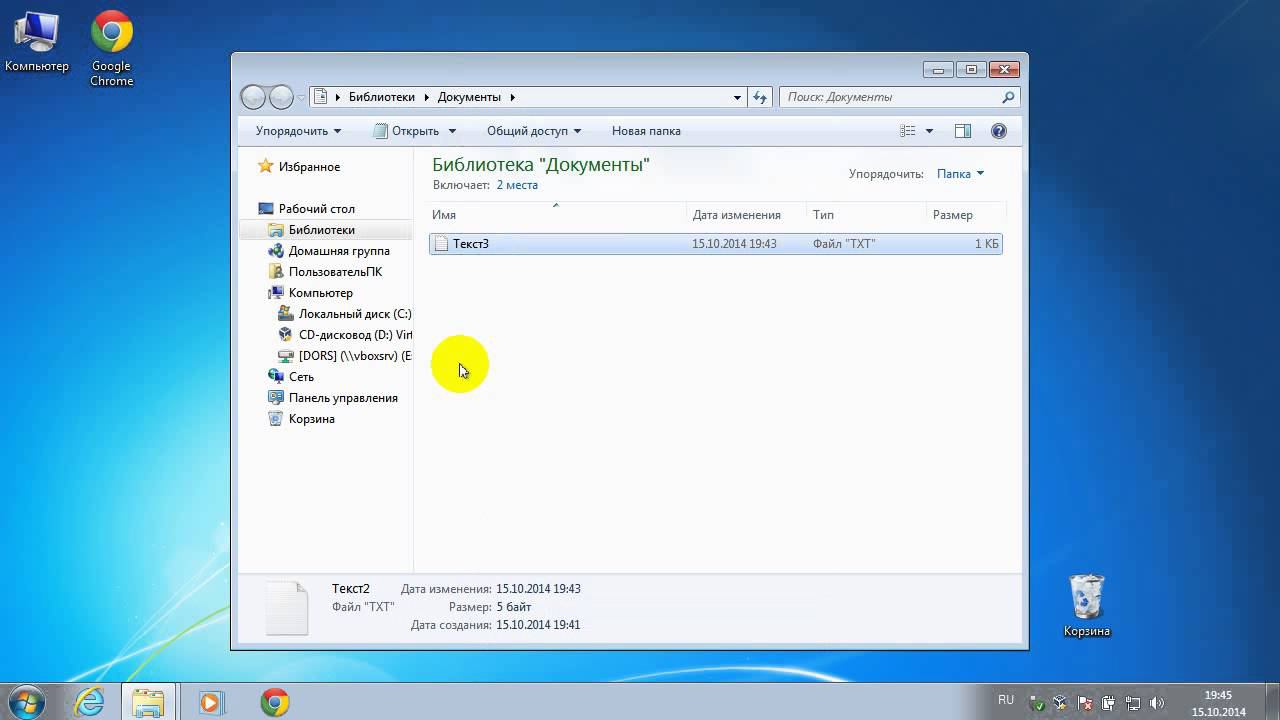Click the Корзина recycle bin on the desktop
This screenshot has height=720, width=1280.
(1087, 606)
